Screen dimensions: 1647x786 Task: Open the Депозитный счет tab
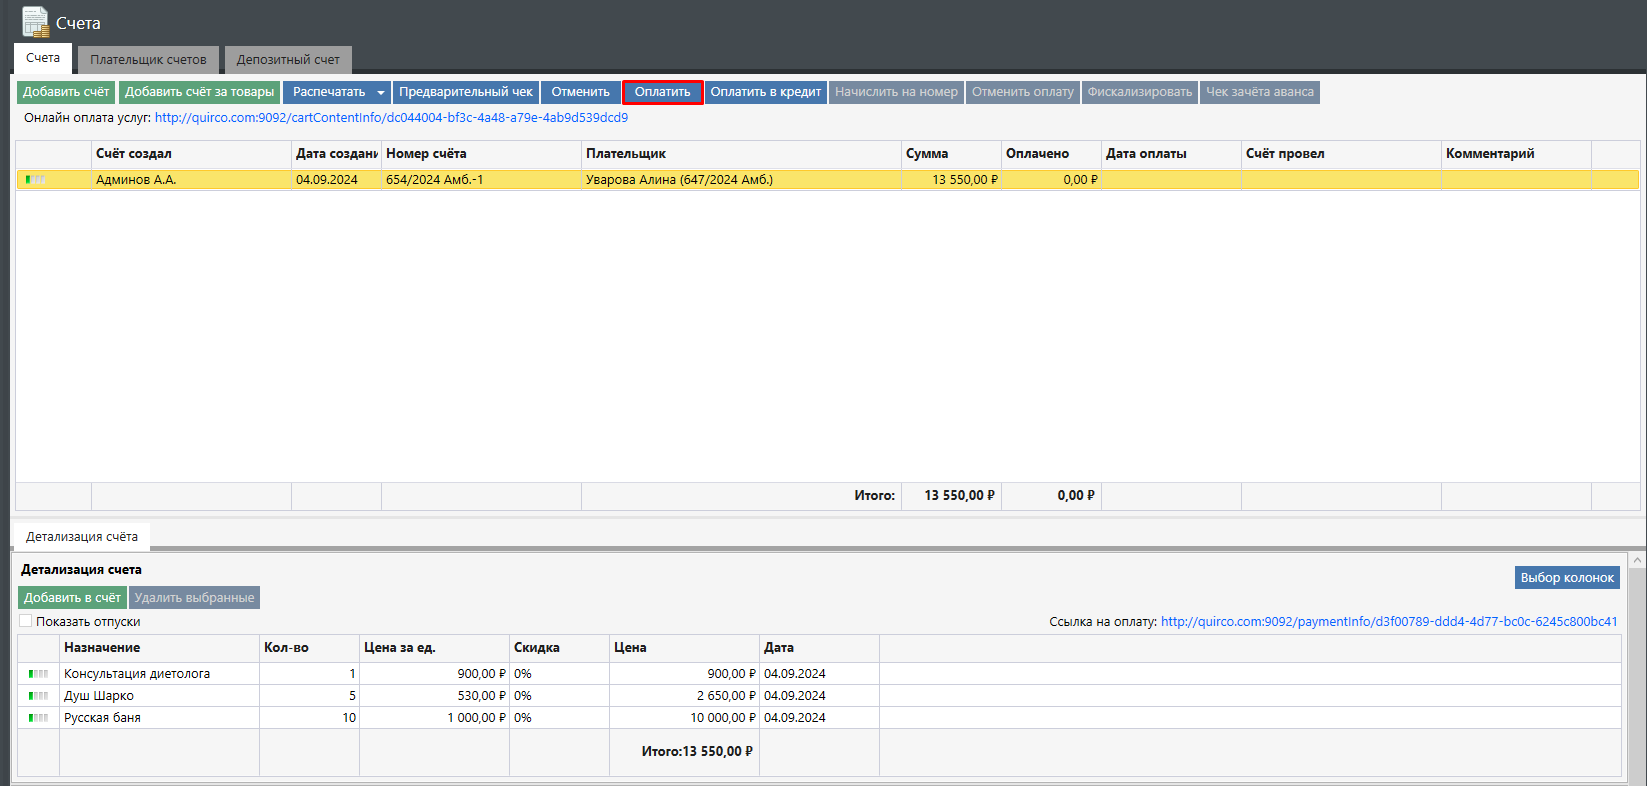[288, 60]
